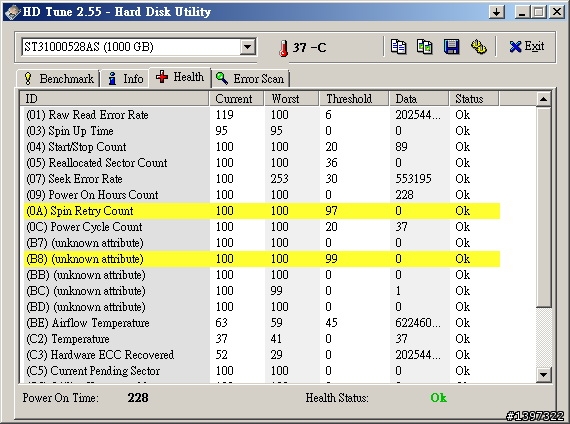Viewport: 570px width, 424px height.
Task: Select (C2) Temperature row
Action: 262,339
